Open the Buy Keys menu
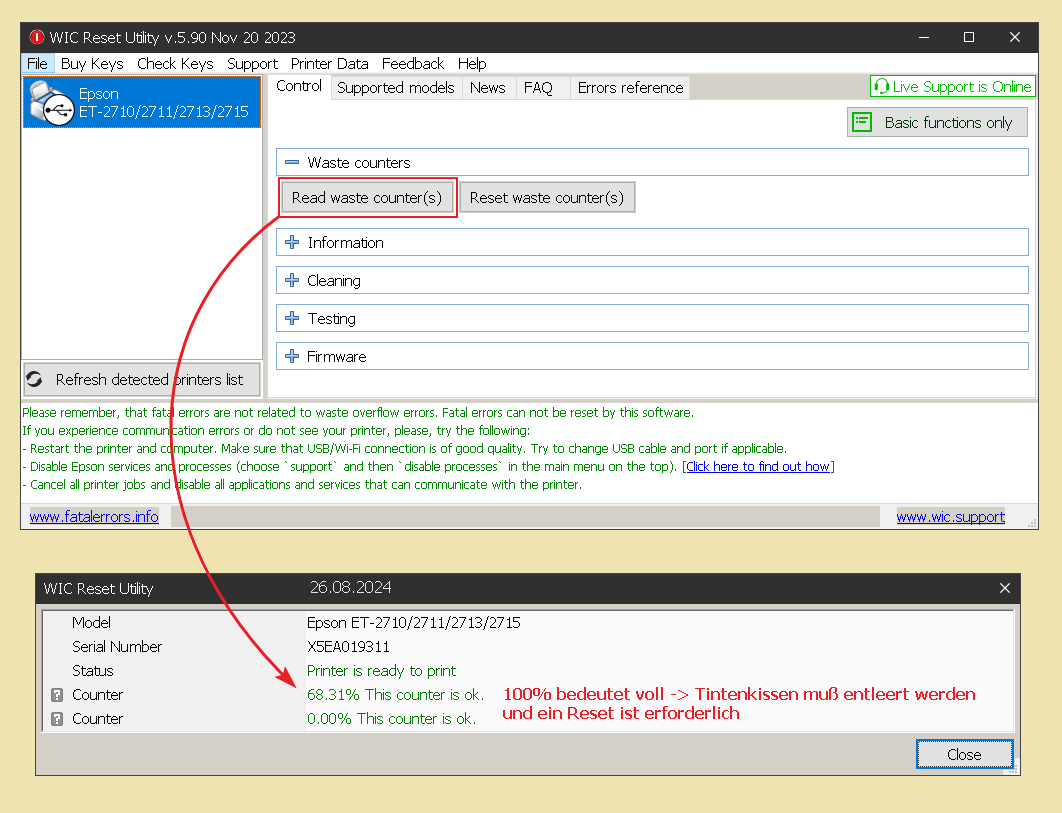 point(92,64)
